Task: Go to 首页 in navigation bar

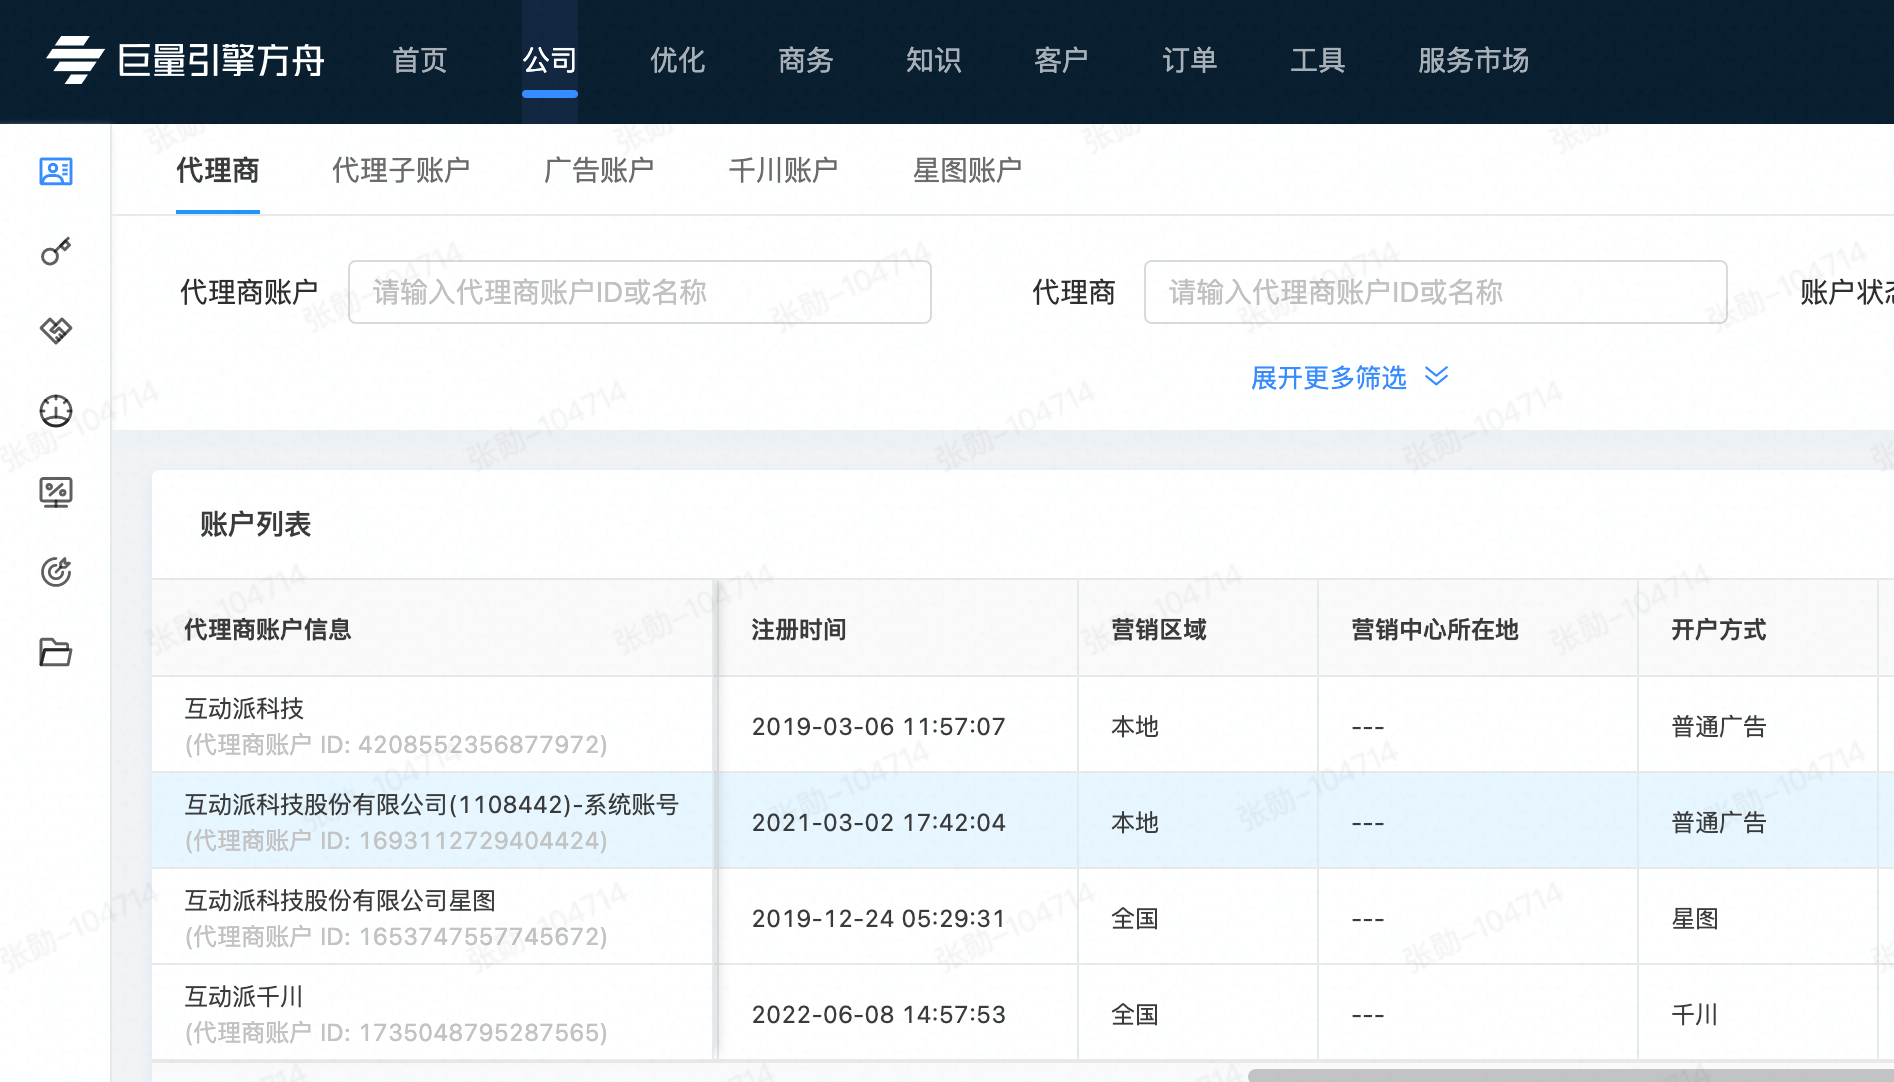Action: (x=420, y=60)
